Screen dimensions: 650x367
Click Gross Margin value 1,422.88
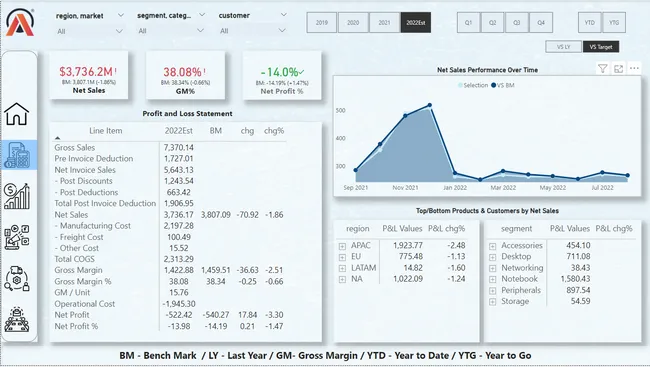coord(179,270)
